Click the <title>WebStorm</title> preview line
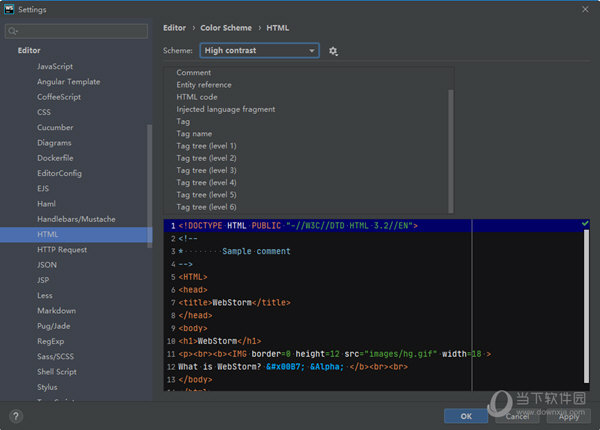This screenshot has height=430, width=600. [x=234, y=303]
